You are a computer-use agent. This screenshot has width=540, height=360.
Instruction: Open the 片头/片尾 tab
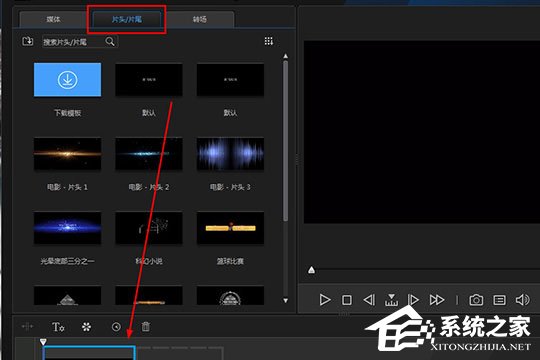tap(127, 19)
